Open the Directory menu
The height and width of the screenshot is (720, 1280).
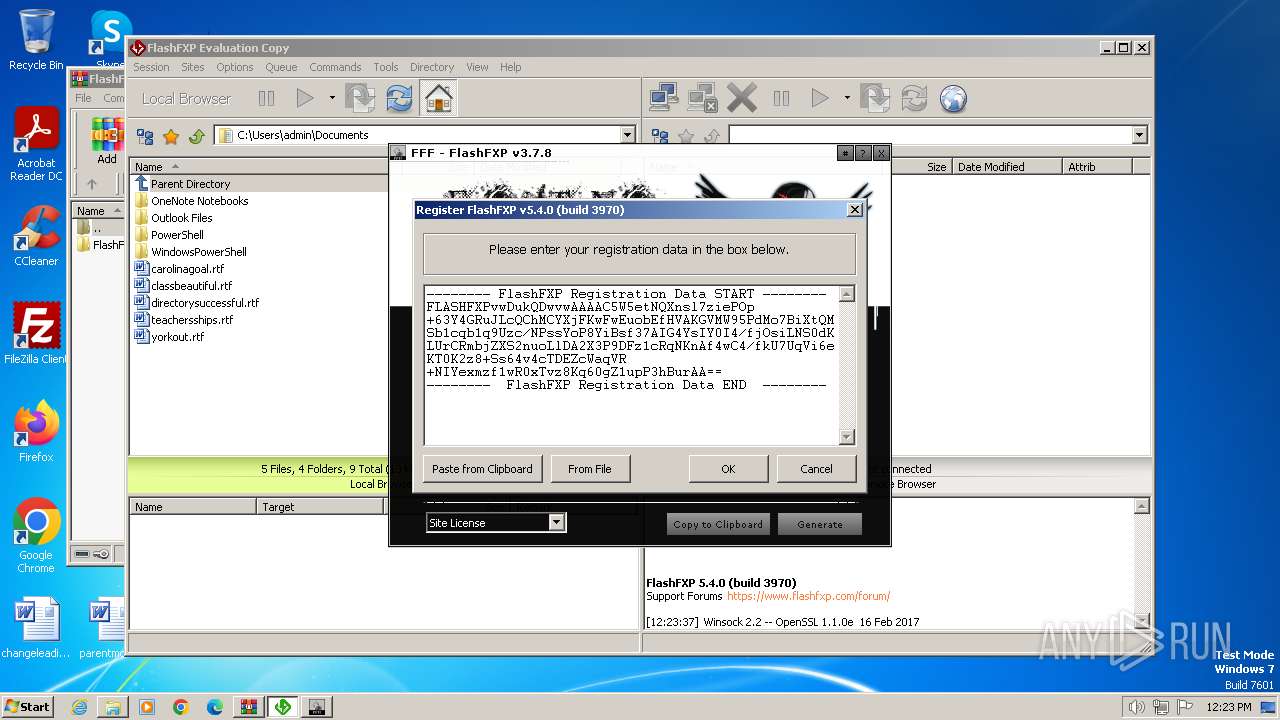pos(432,67)
